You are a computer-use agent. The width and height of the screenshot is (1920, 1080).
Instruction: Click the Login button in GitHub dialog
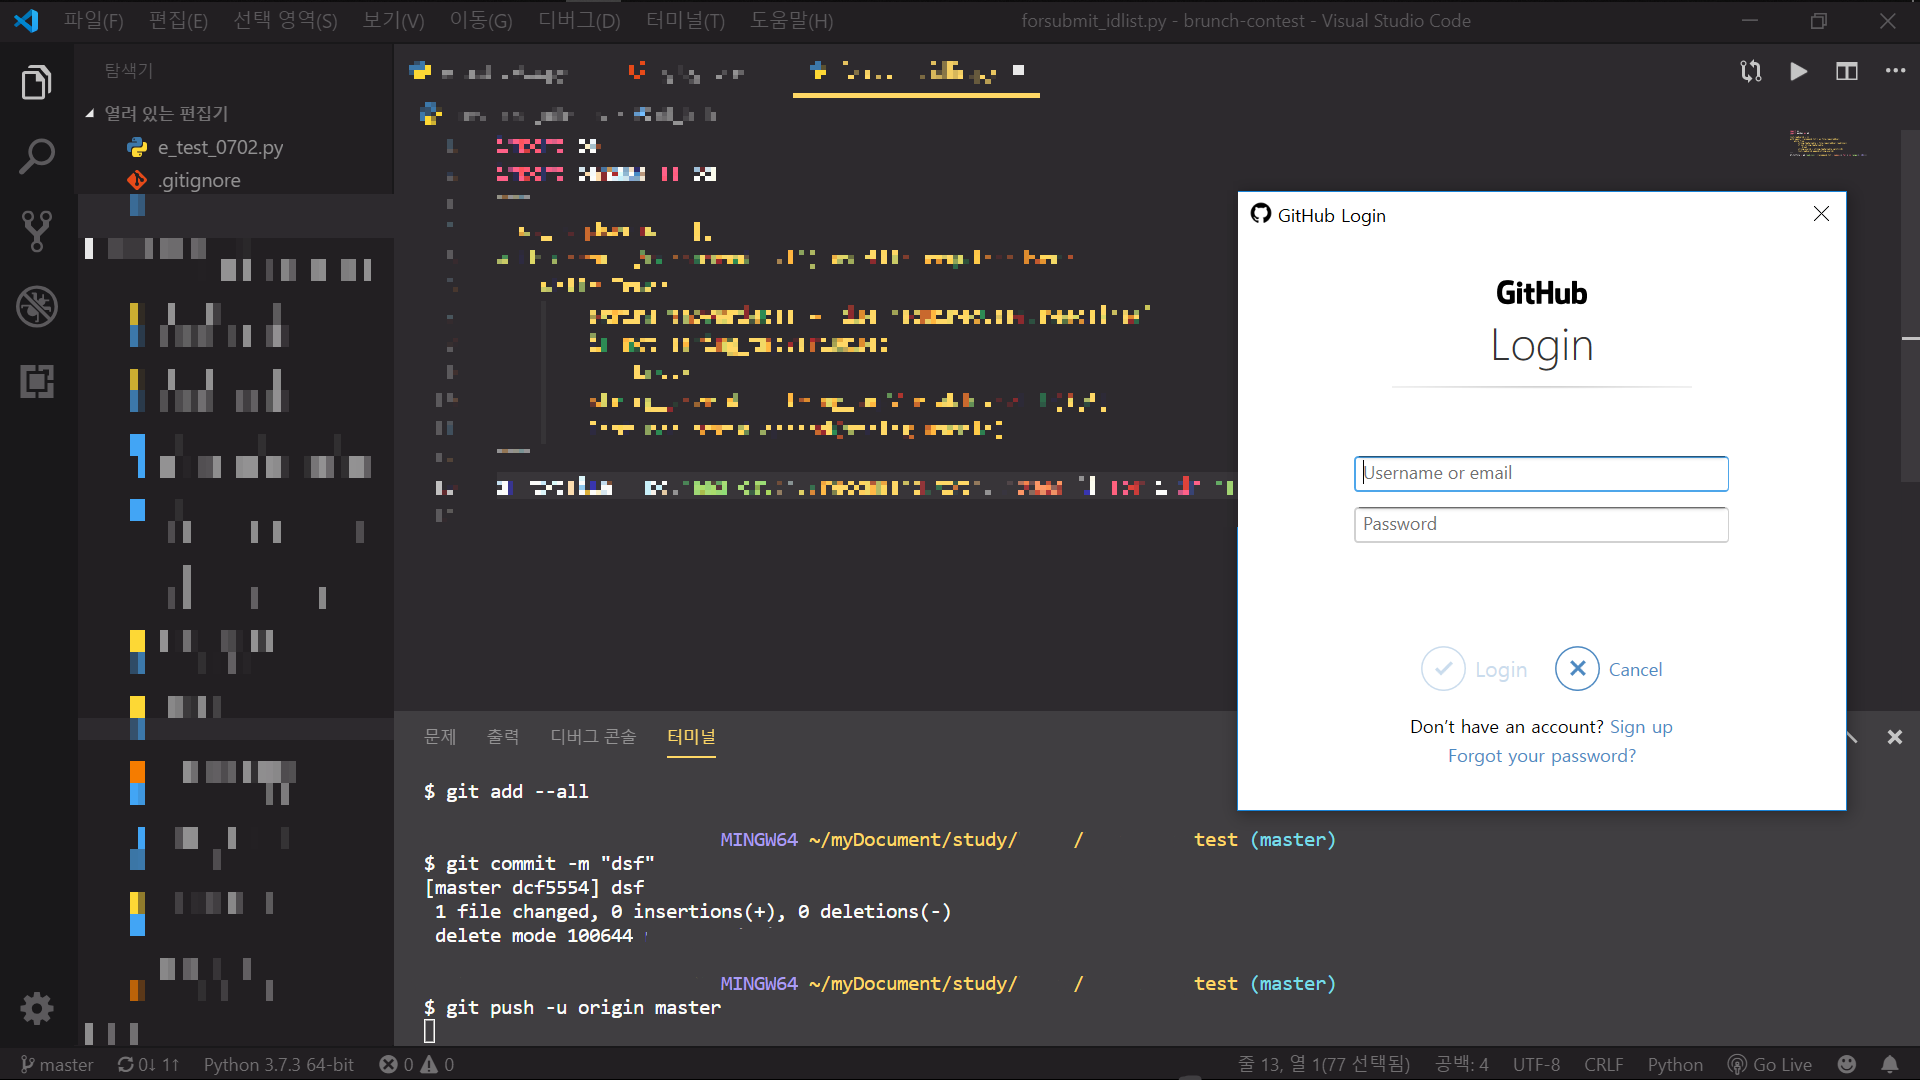pyautogui.click(x=1474, y=669)
